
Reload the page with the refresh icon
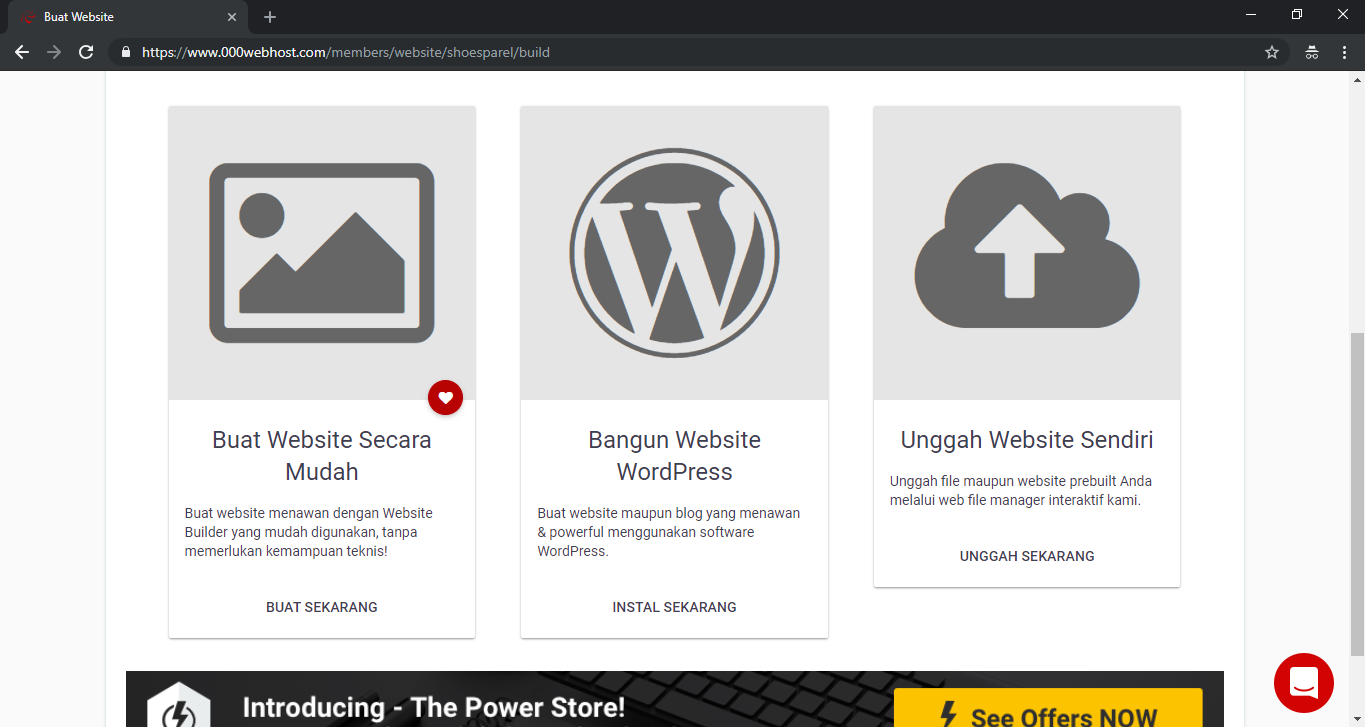coord(86,52)
